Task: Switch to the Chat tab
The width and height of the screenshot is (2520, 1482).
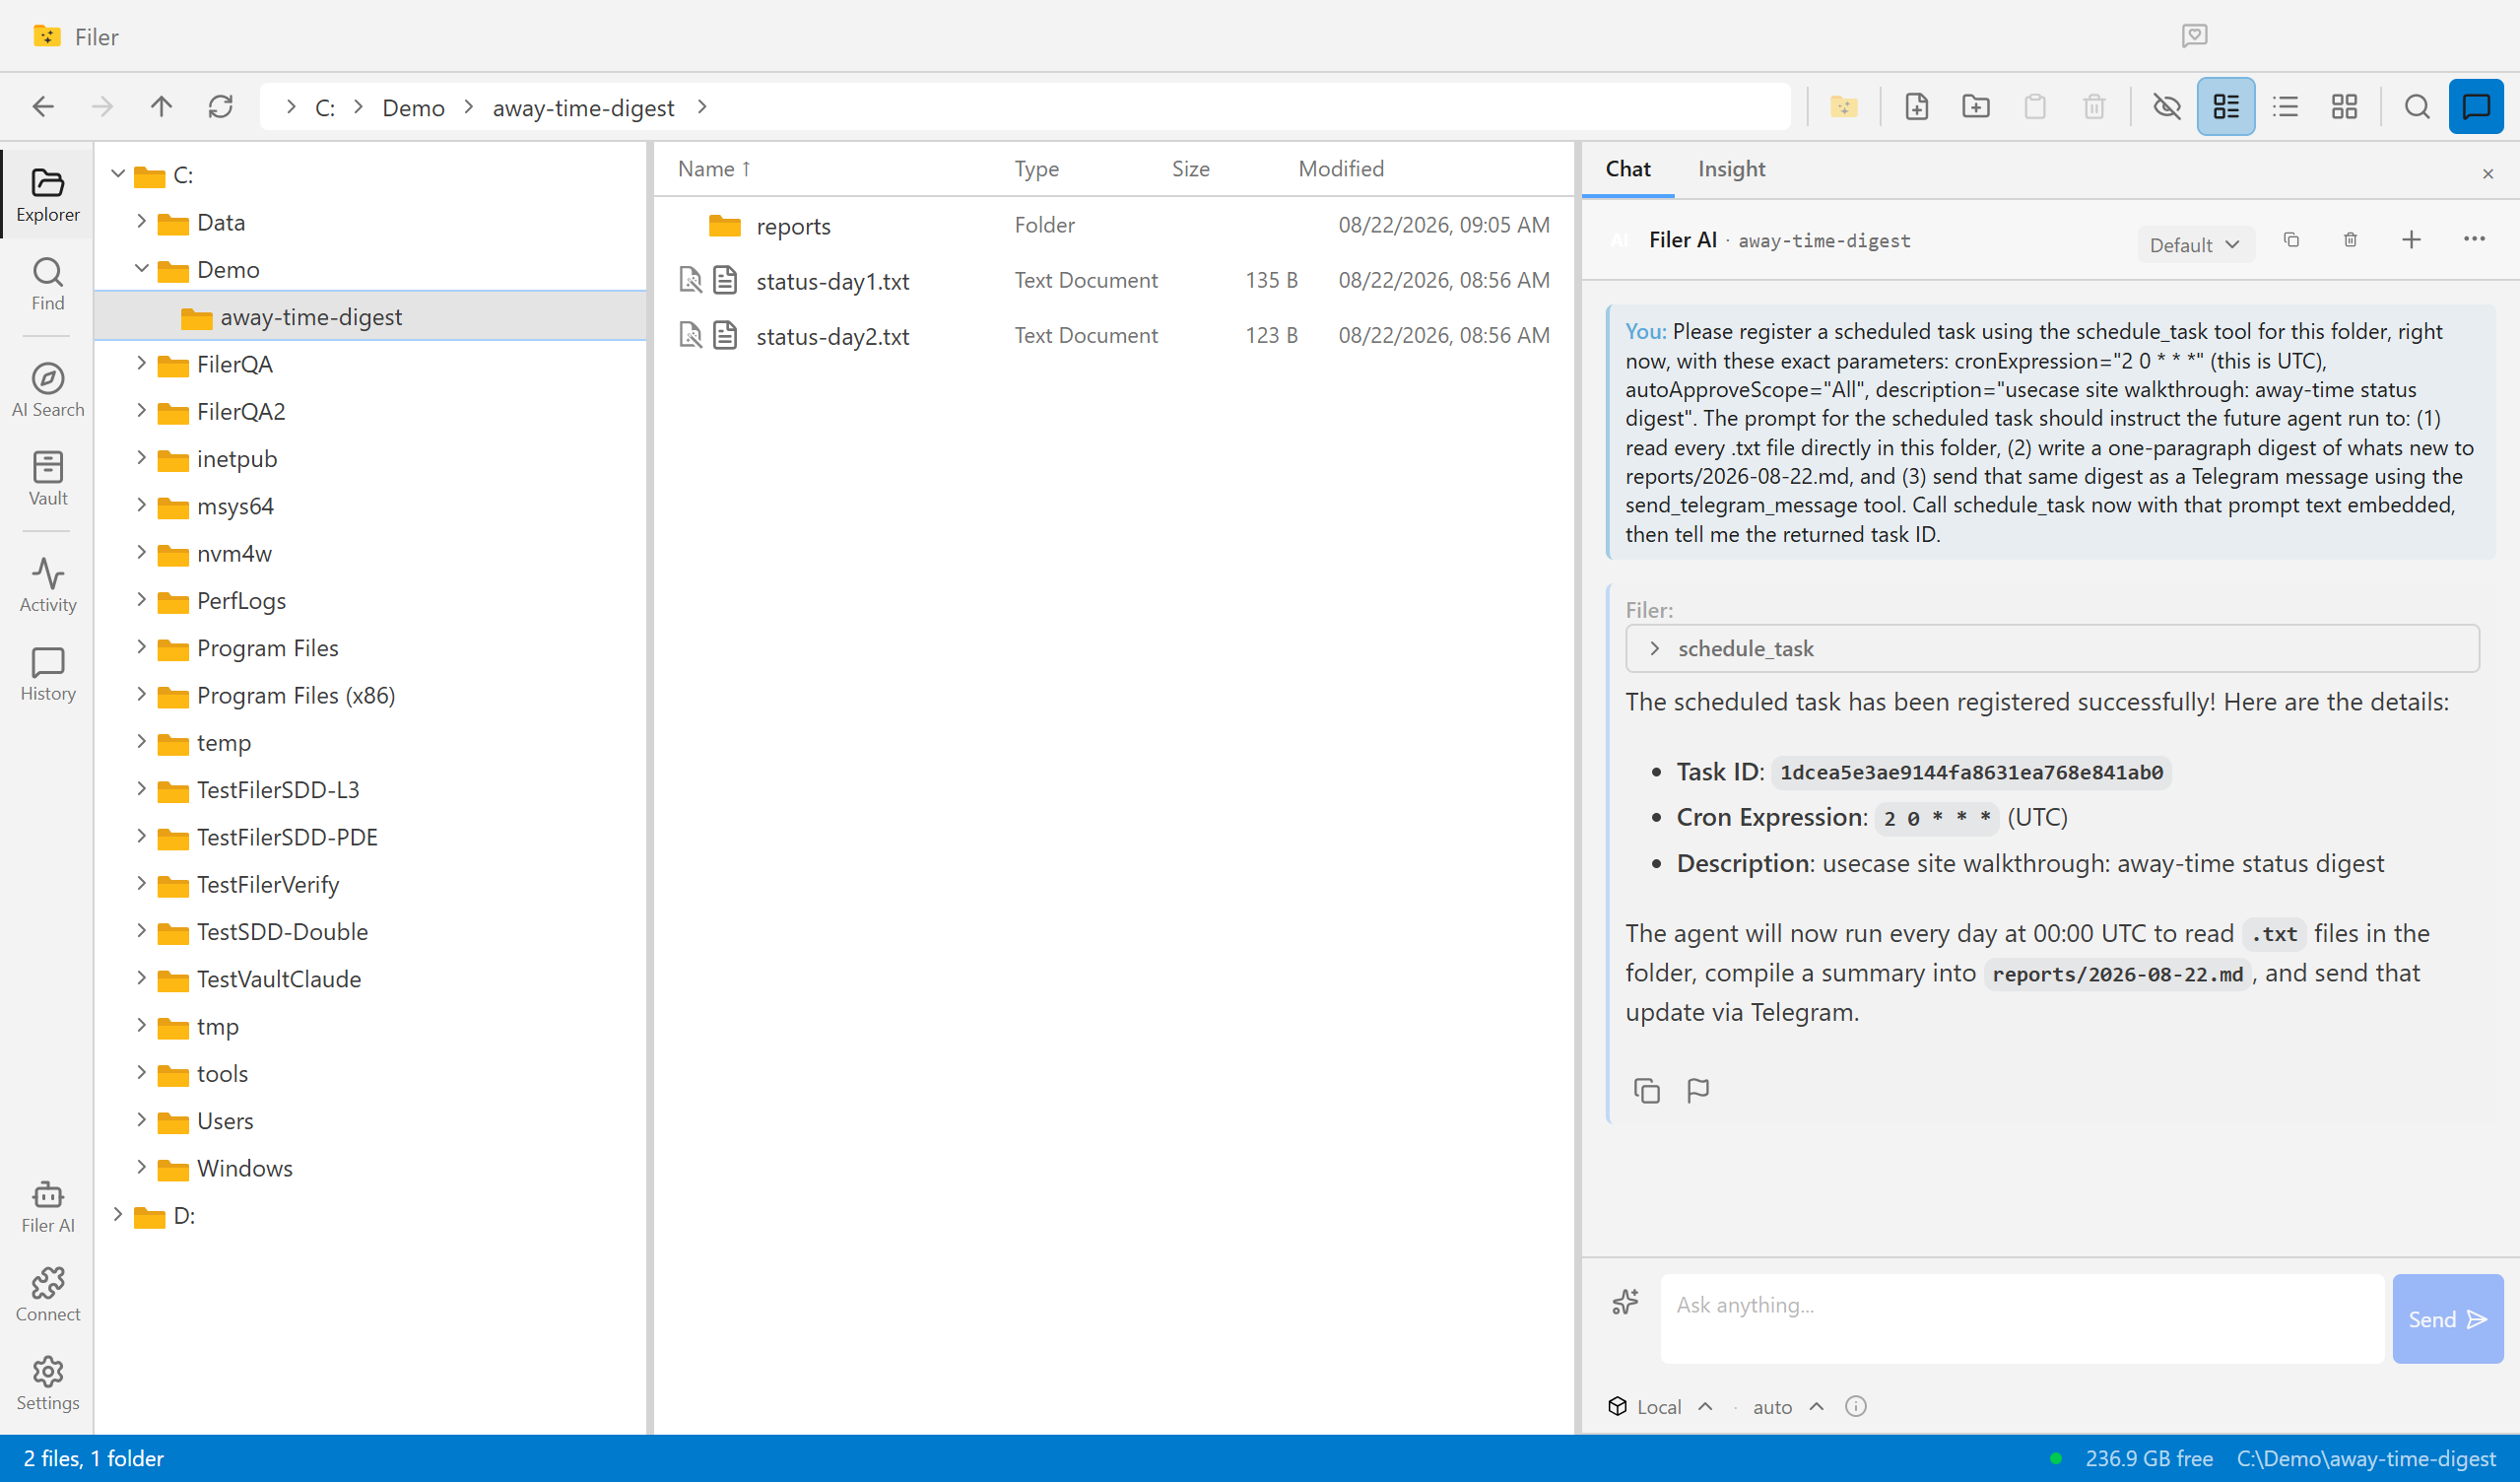Action: coord(1628,169)
